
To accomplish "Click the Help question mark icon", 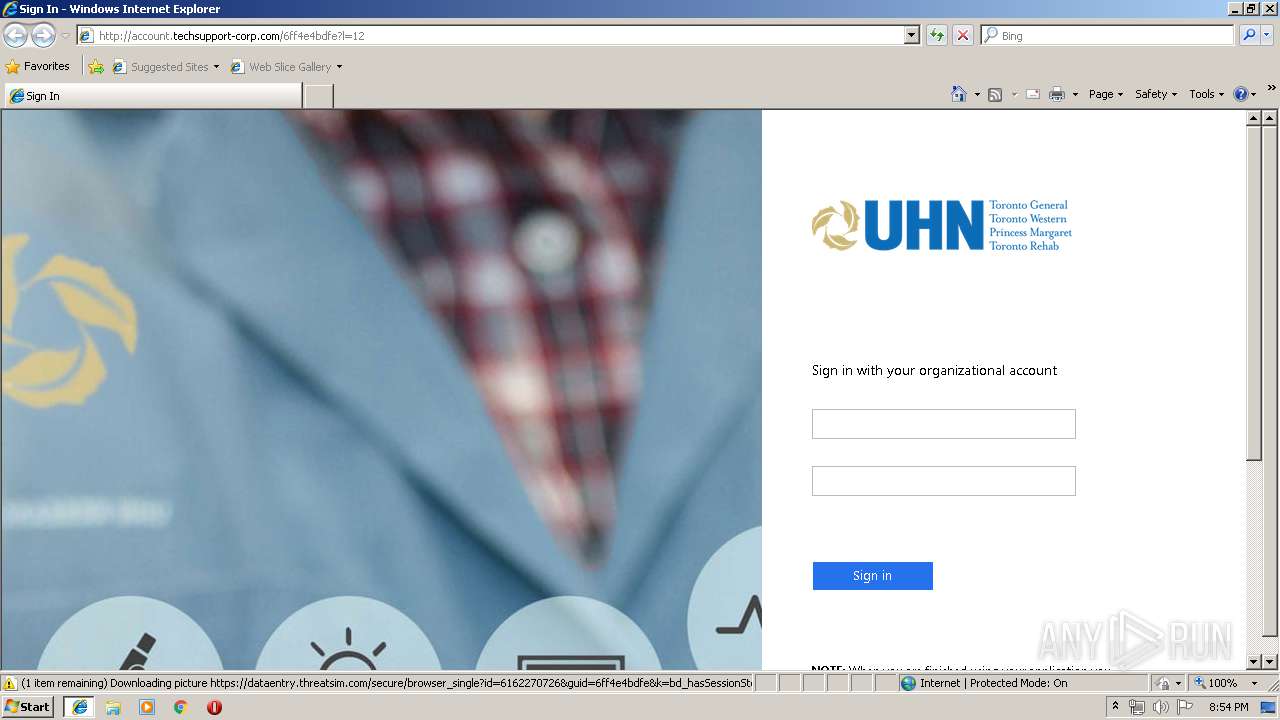I will 1241,94.
